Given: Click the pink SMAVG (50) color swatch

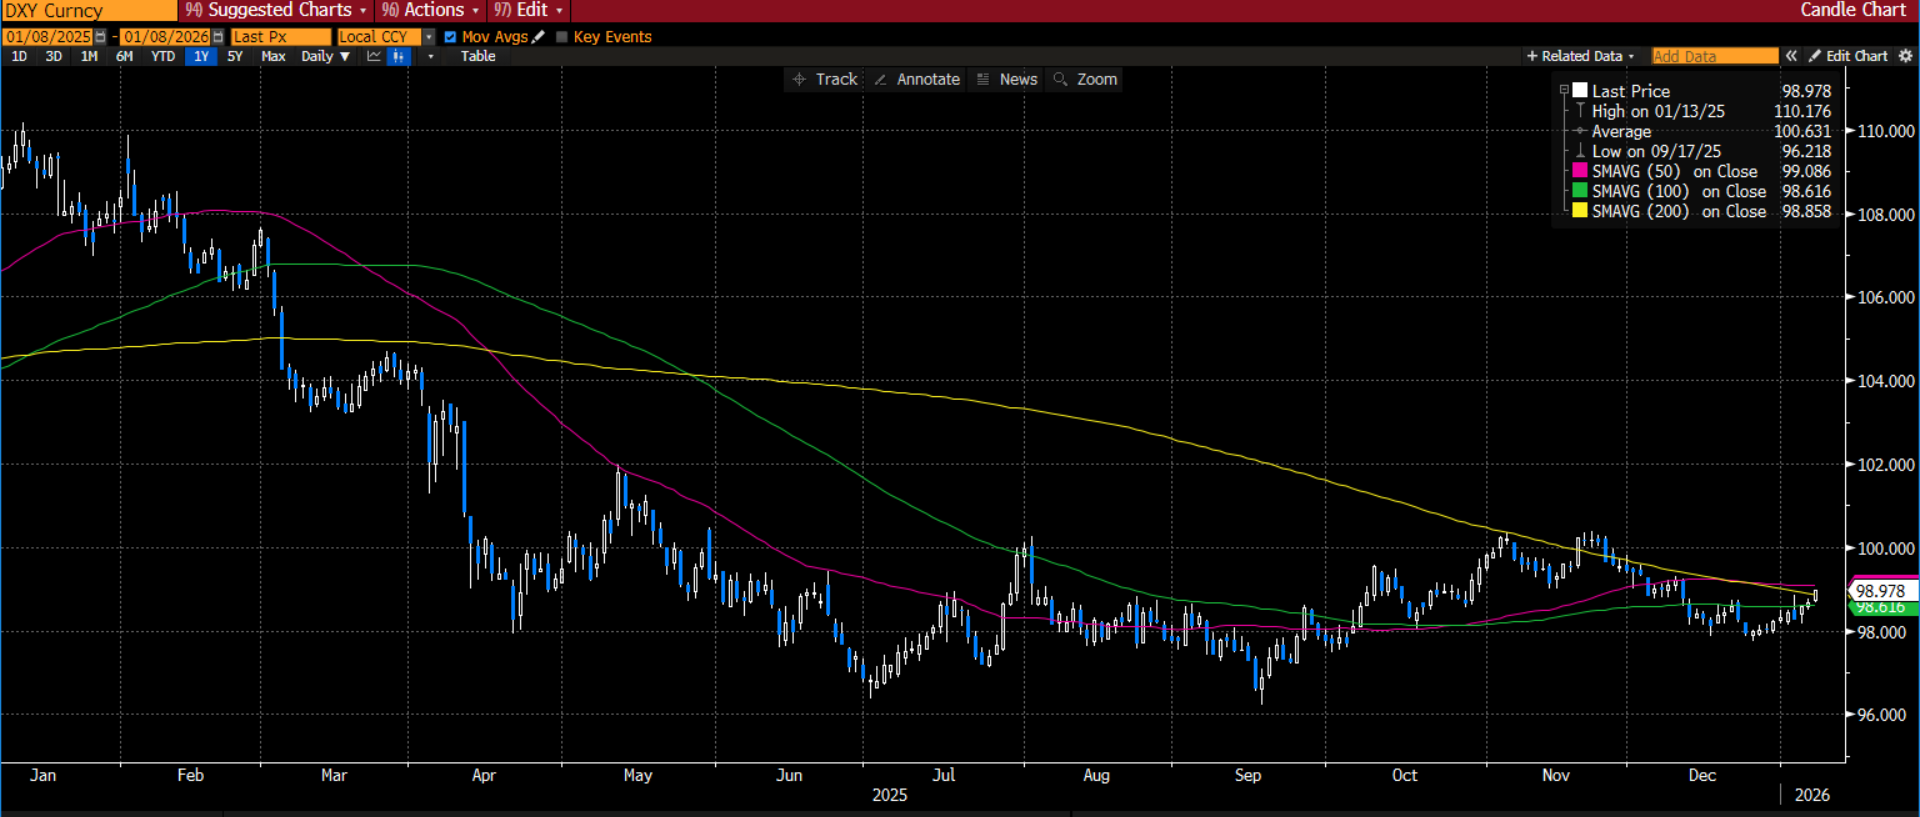Looking at the screenshot, I should coord(1580,171).
